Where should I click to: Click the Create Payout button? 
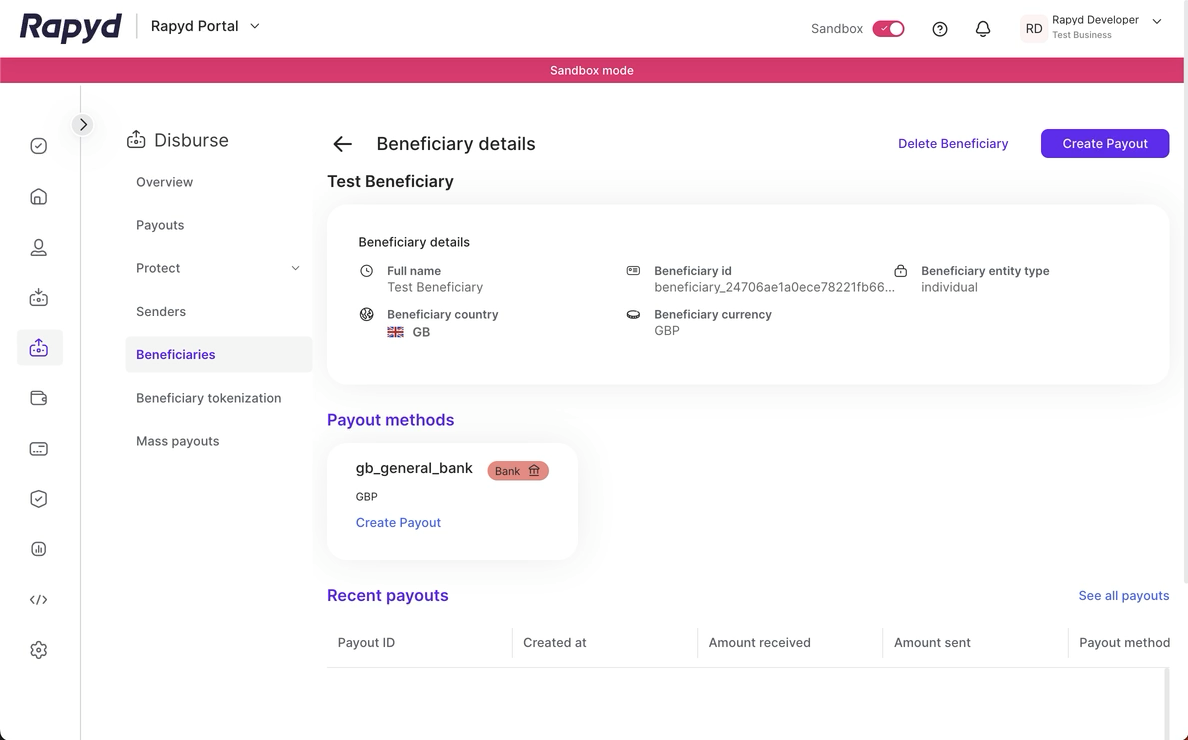(1104, 143)
